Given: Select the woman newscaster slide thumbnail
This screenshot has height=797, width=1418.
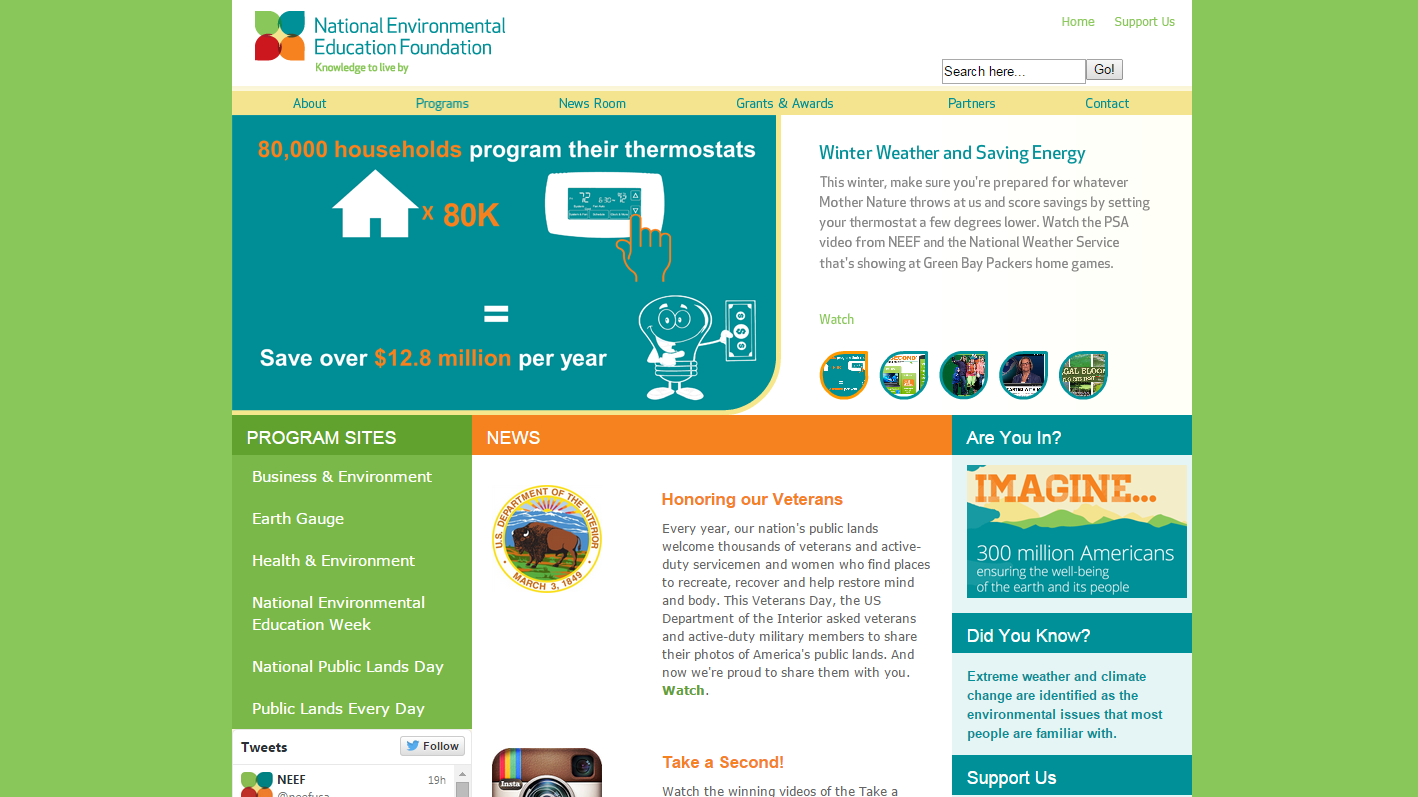Looking at the screenshot, I should coord(1023,375).
